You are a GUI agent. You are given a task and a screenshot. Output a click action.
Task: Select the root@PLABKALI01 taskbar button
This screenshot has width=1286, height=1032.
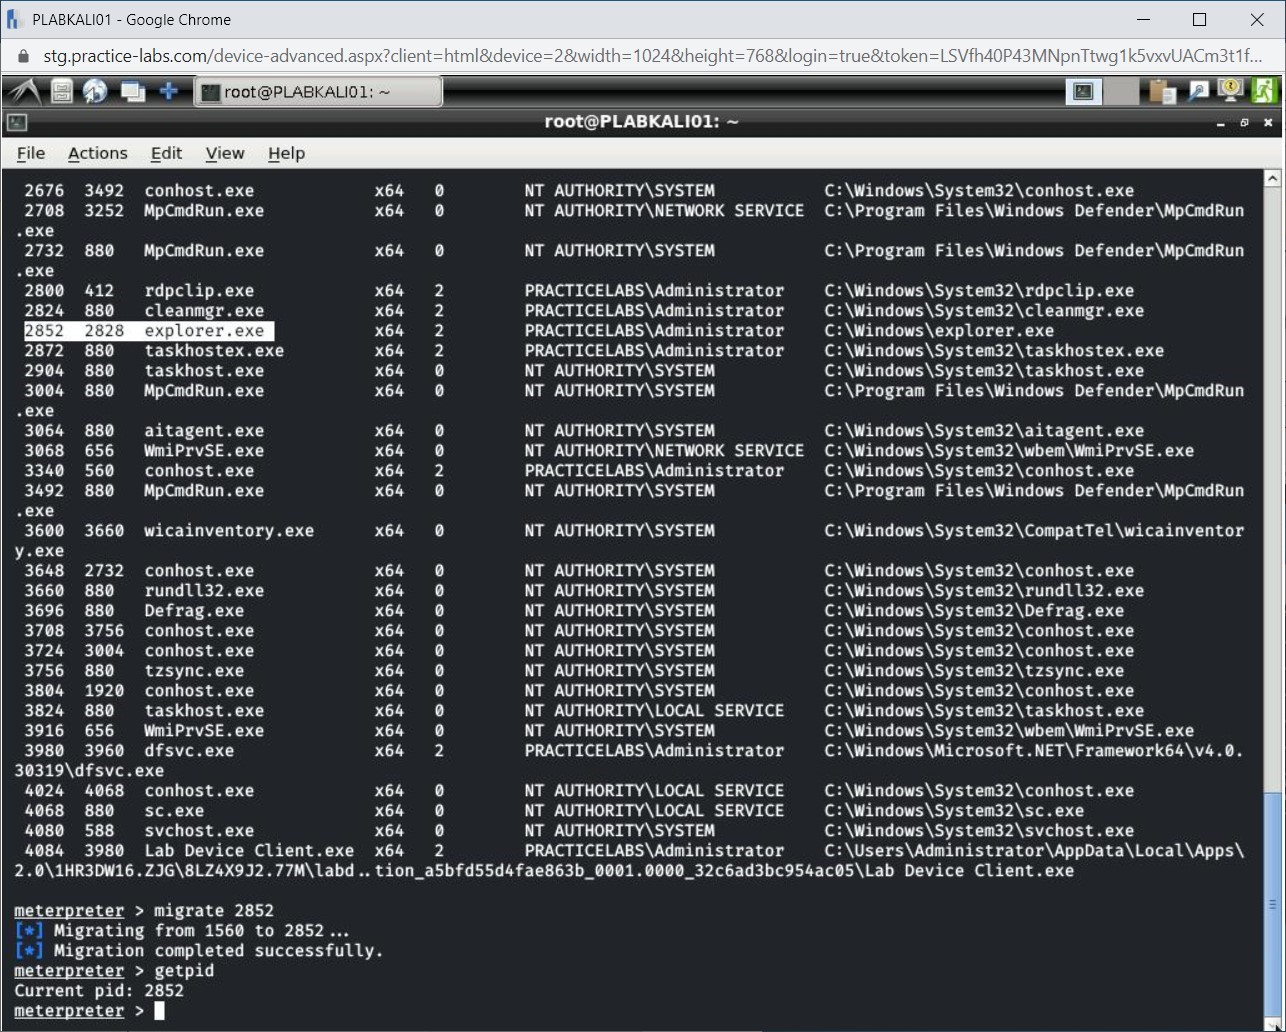[318, 91]
